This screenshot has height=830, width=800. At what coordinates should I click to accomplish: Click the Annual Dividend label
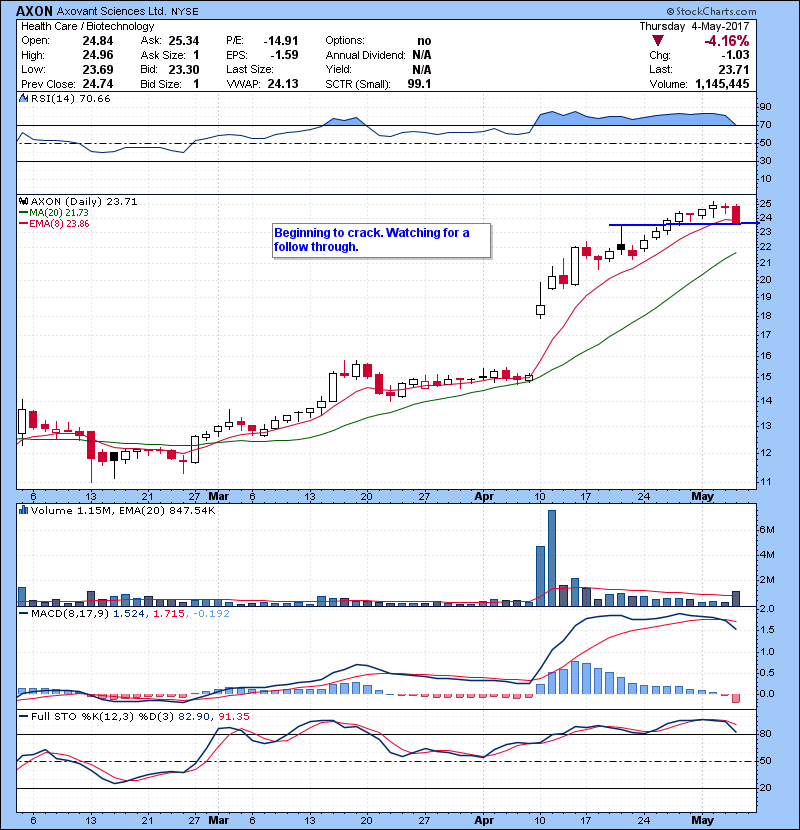coord(365,55)
